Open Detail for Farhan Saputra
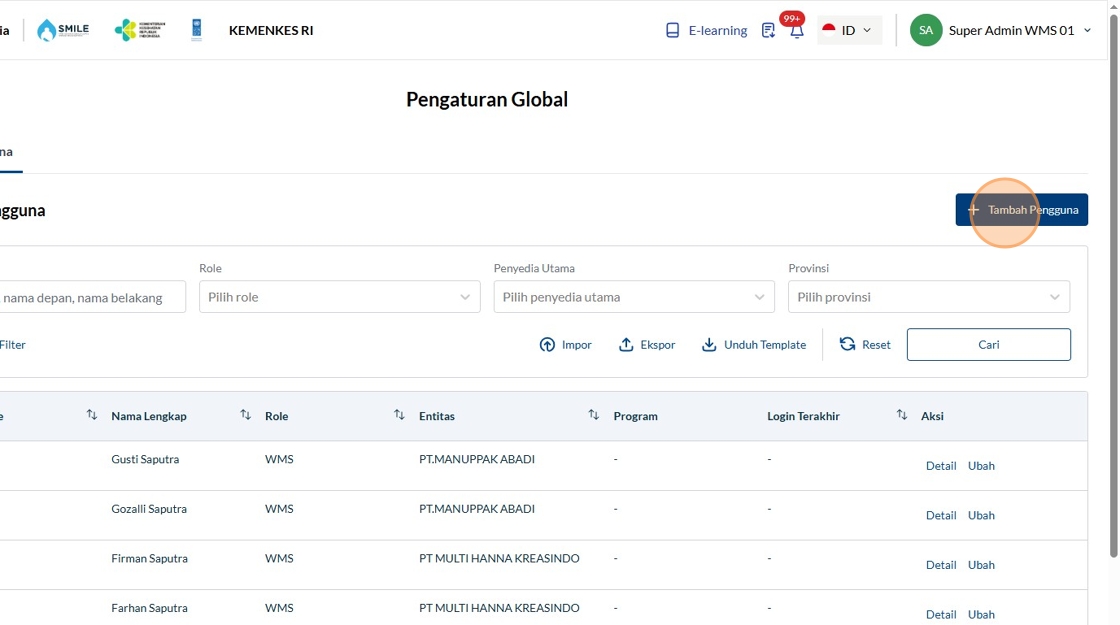1120x625 pixels. click(941, 614)
